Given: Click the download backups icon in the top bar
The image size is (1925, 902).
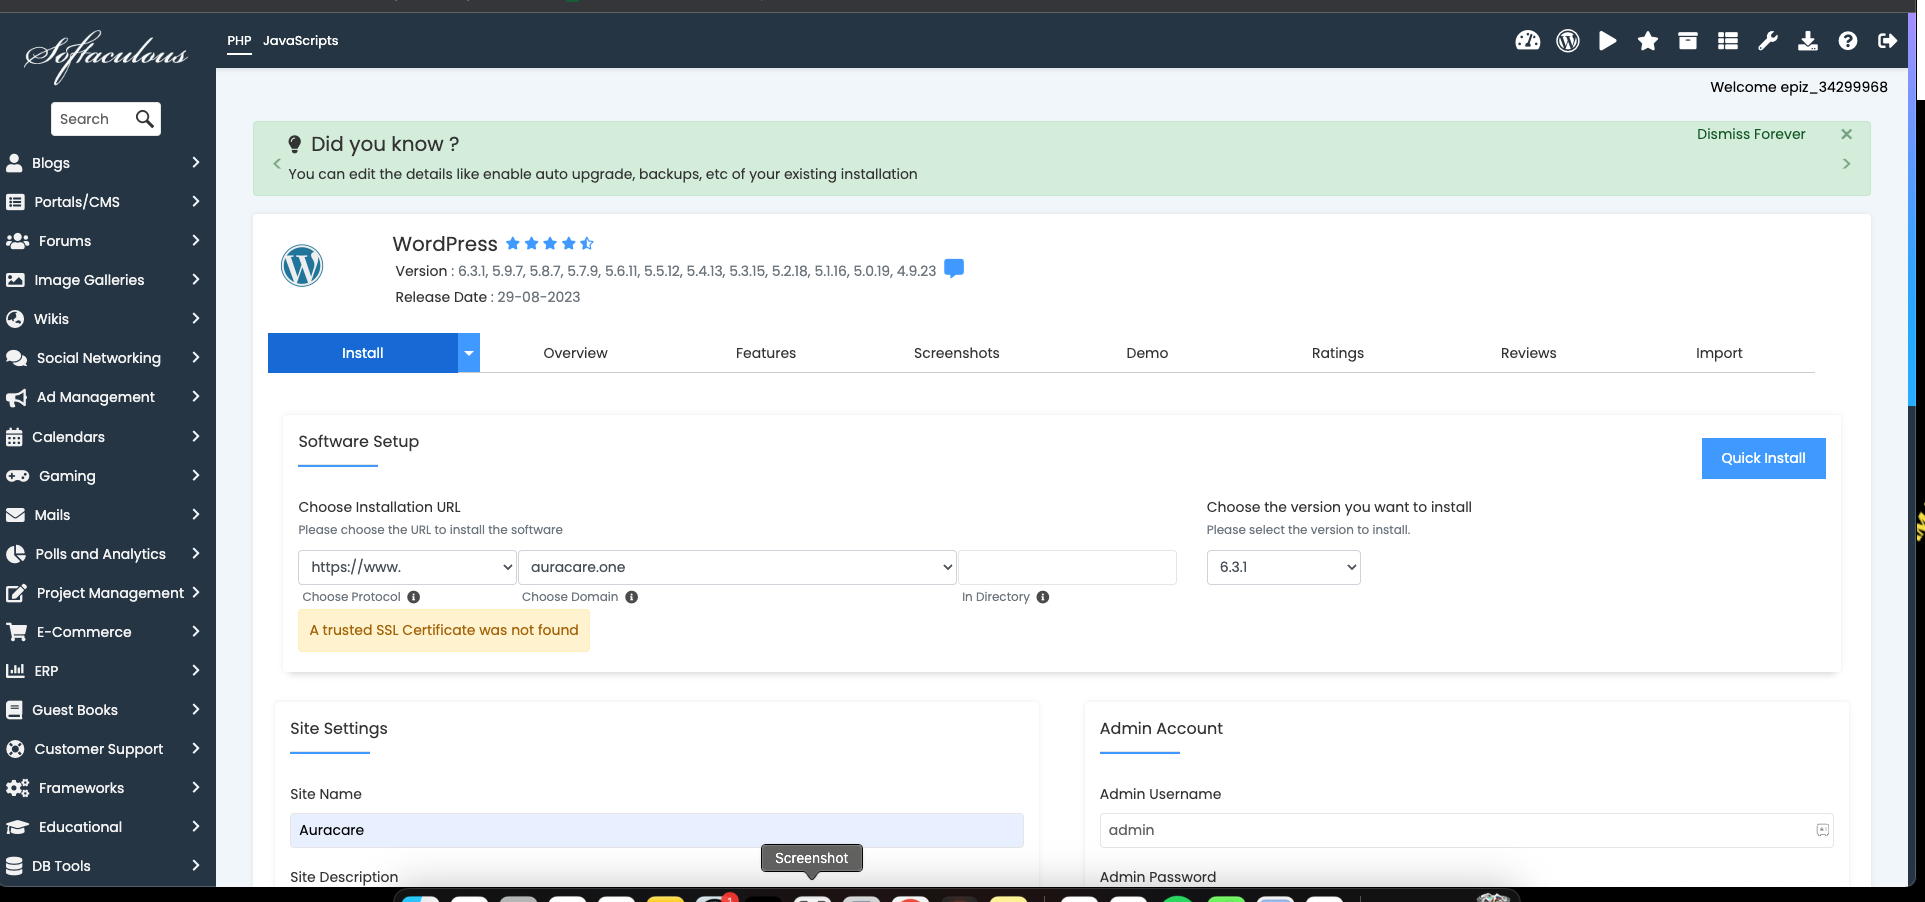Looking at the screenshot, I should [x=1807, y=41].
